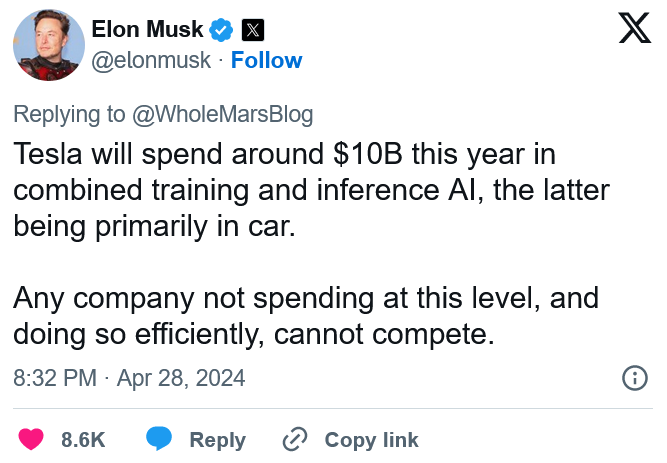Open the info circle icon
667x463 pixels.
click(x=635, y=378)
